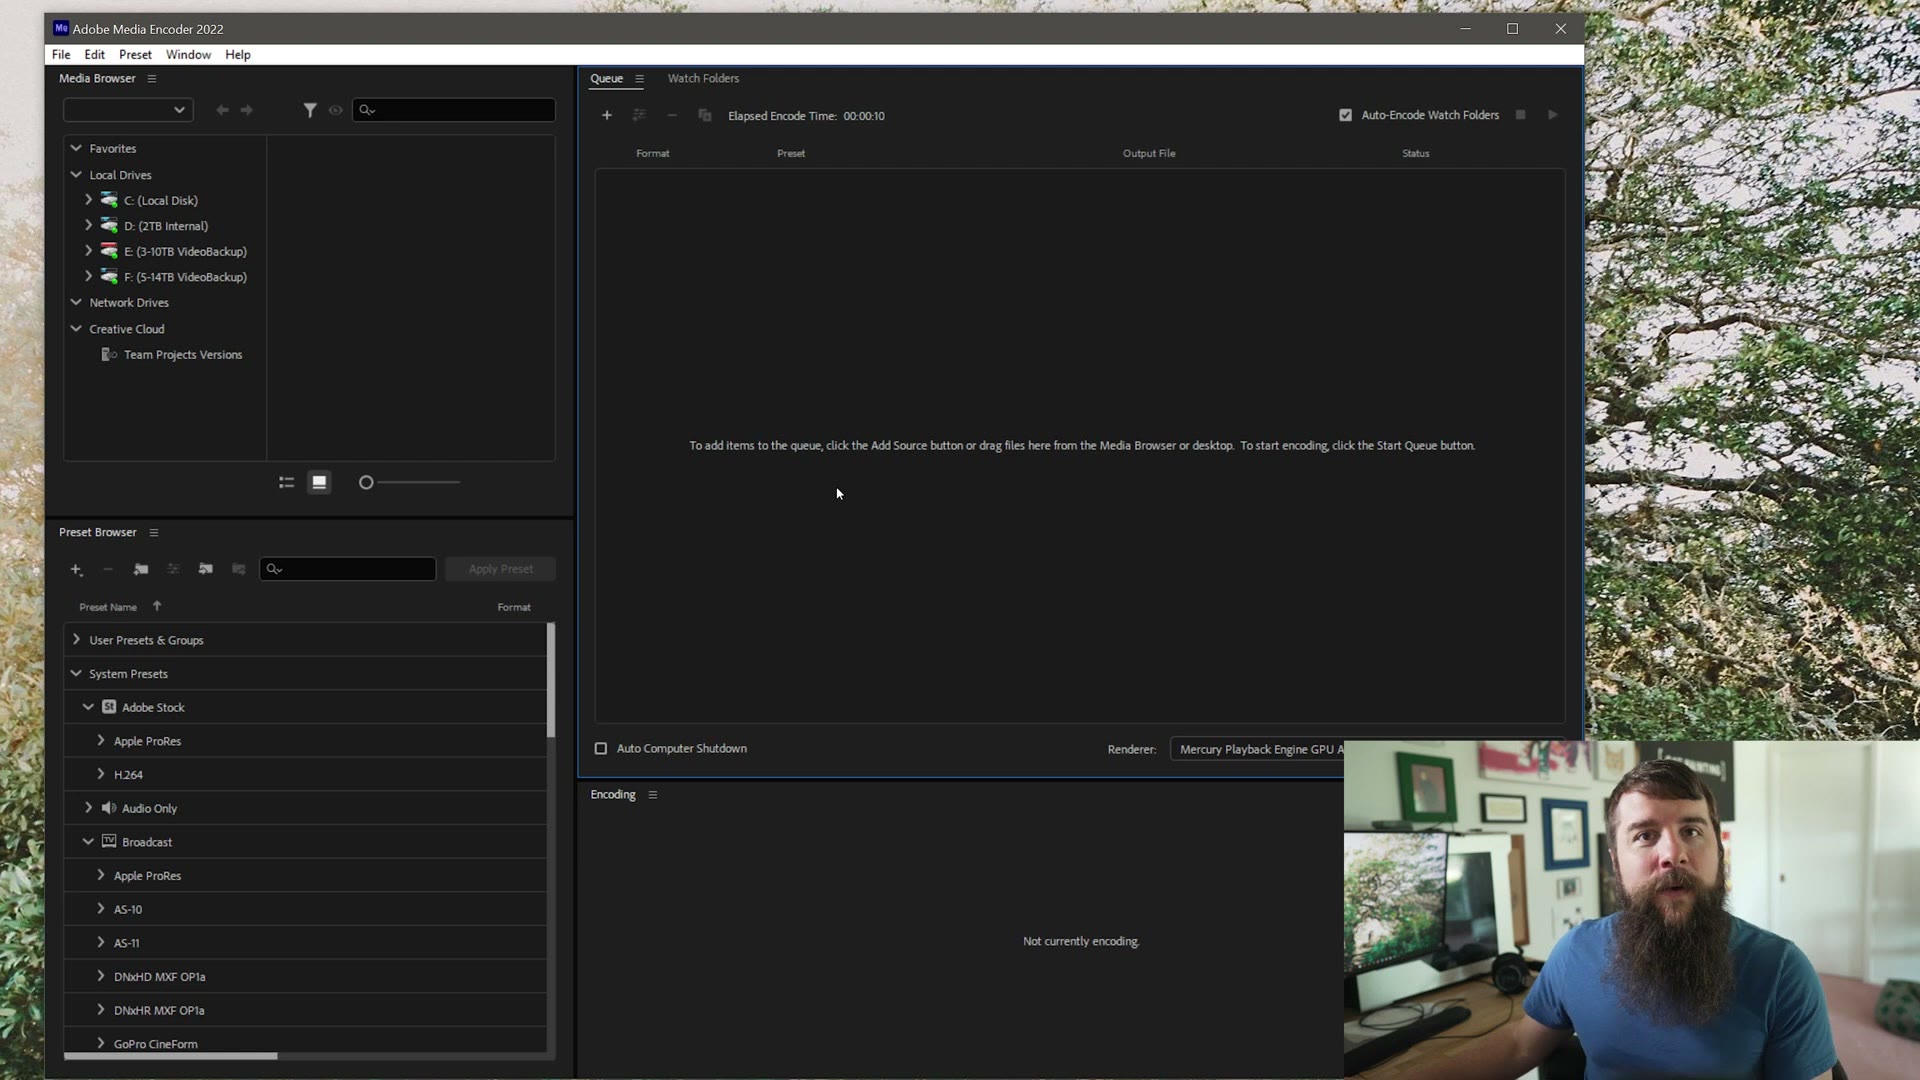Click the Add Source plus icon in Queue

(606, 115)
